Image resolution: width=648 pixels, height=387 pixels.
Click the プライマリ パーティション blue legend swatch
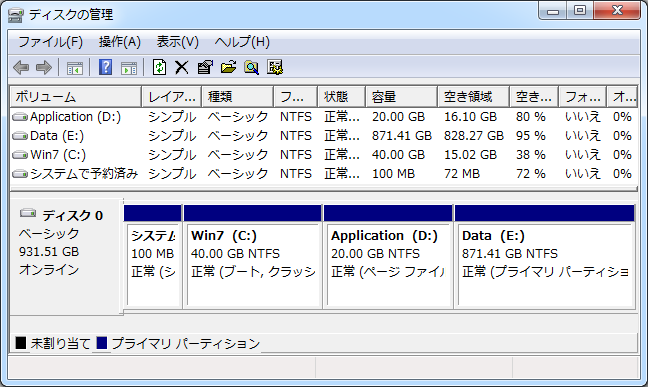tap(102, 343)
